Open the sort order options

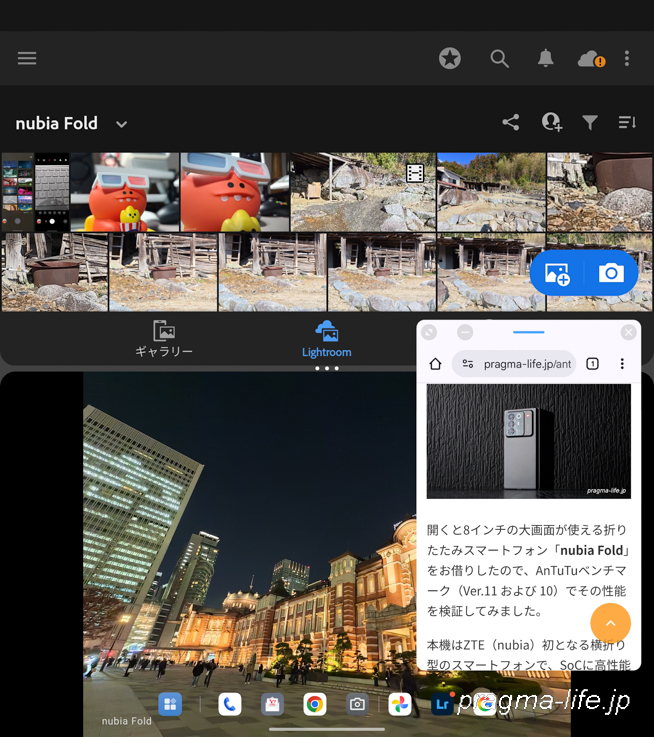(627, 122)
